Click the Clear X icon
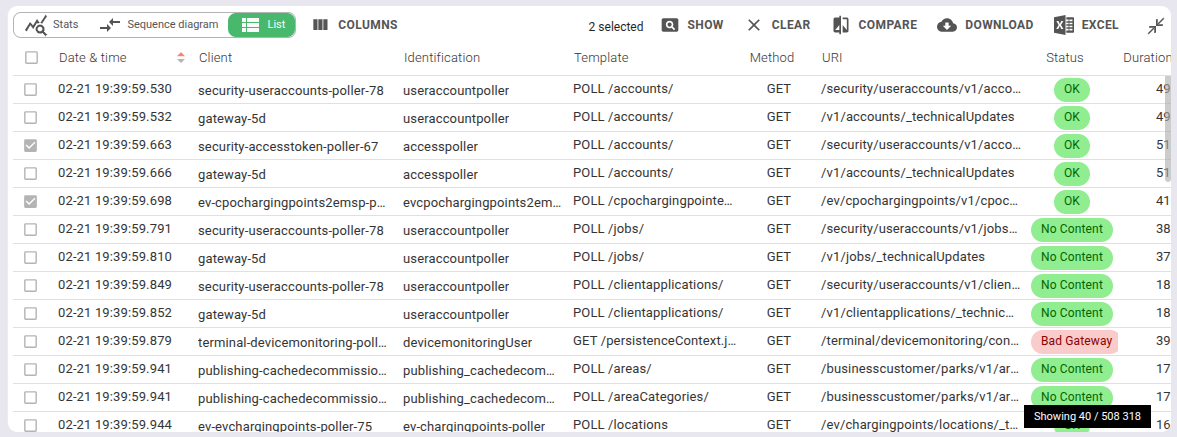The width and height of the screenshot is (1177, 437). pyautogui.click(x=754, y=25)
